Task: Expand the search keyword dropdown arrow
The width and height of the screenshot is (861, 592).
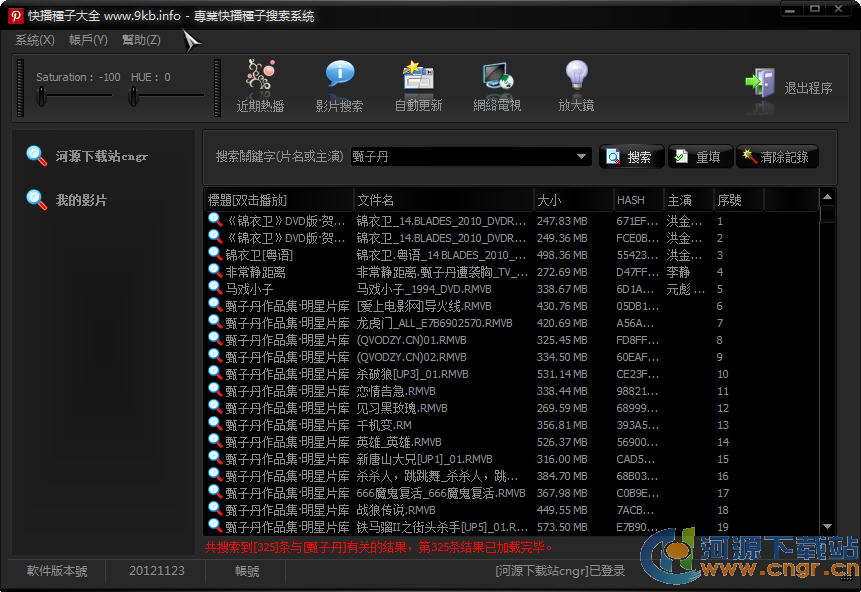Action: tap(582, 157)
